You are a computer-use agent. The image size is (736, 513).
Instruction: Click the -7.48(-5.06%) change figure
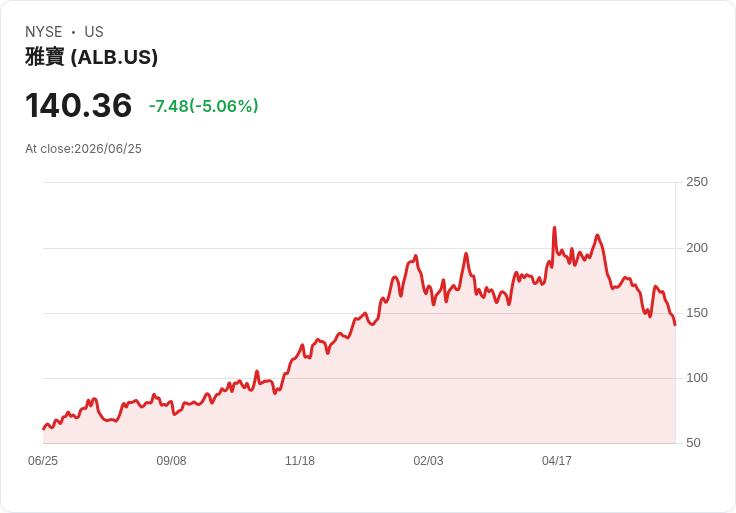(x=204, y=106)
